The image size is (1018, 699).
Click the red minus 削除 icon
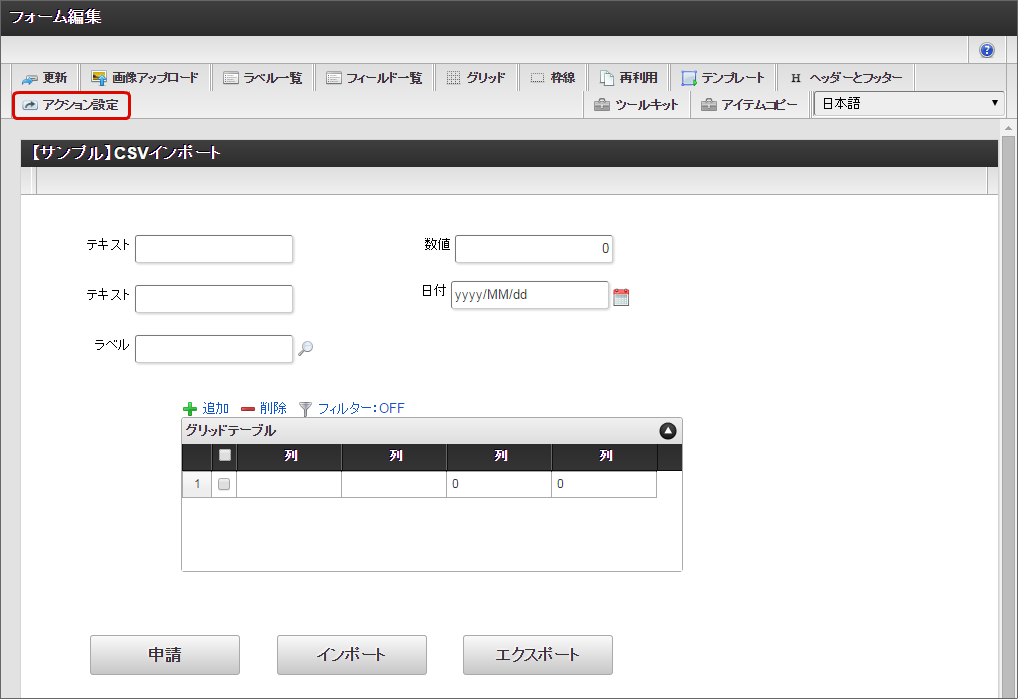(x=248, y=409)
